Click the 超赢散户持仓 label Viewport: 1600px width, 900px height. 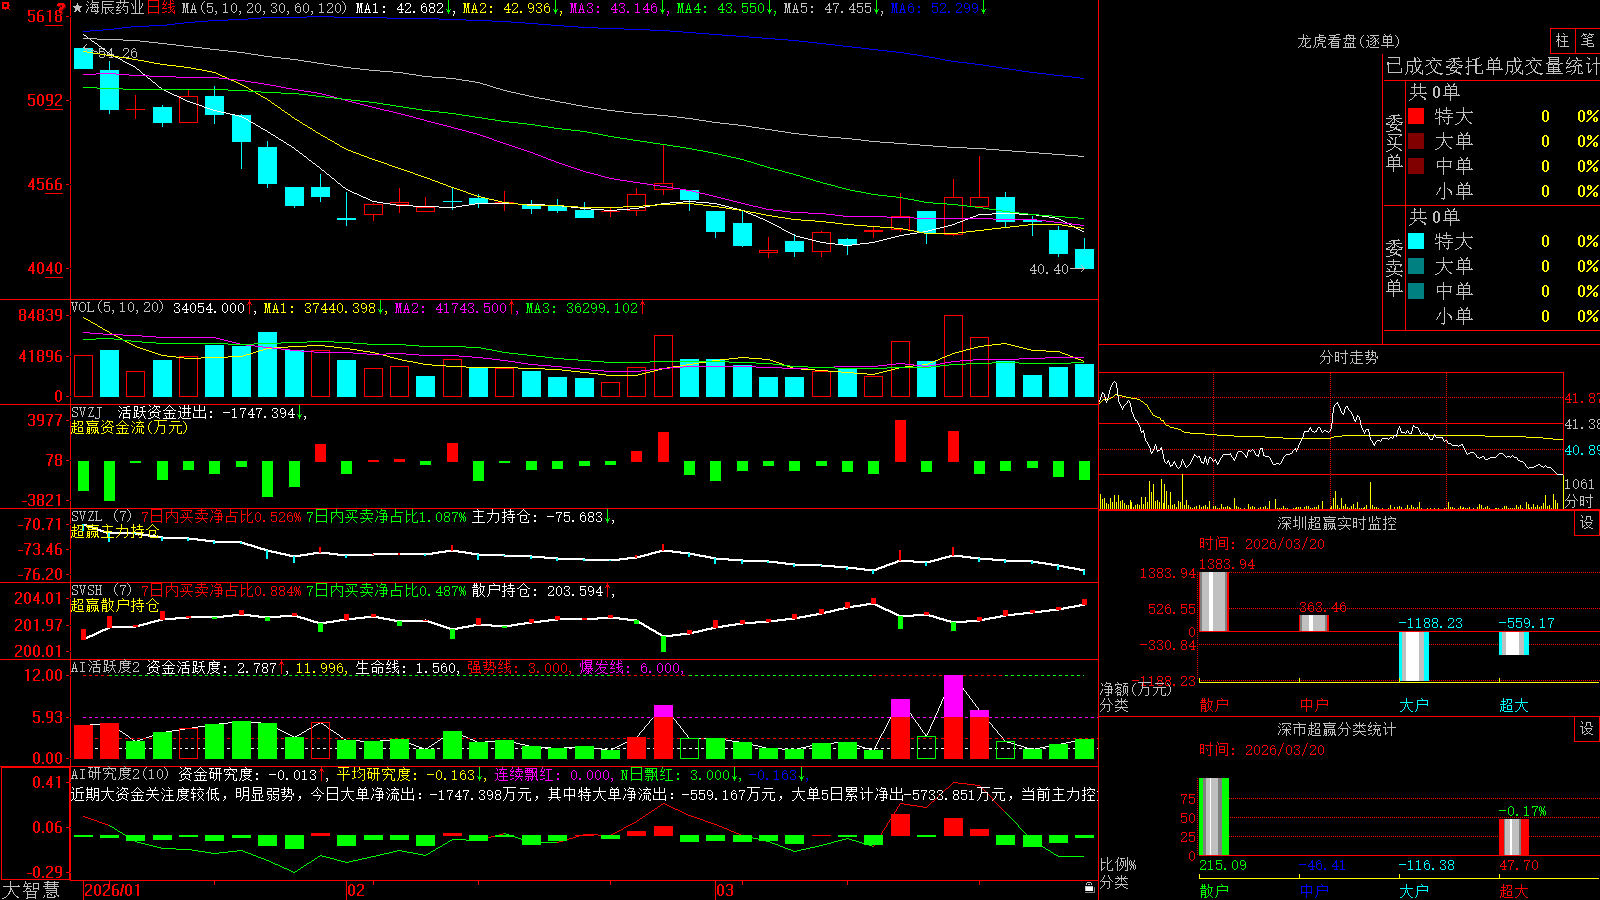pos(115,605)
